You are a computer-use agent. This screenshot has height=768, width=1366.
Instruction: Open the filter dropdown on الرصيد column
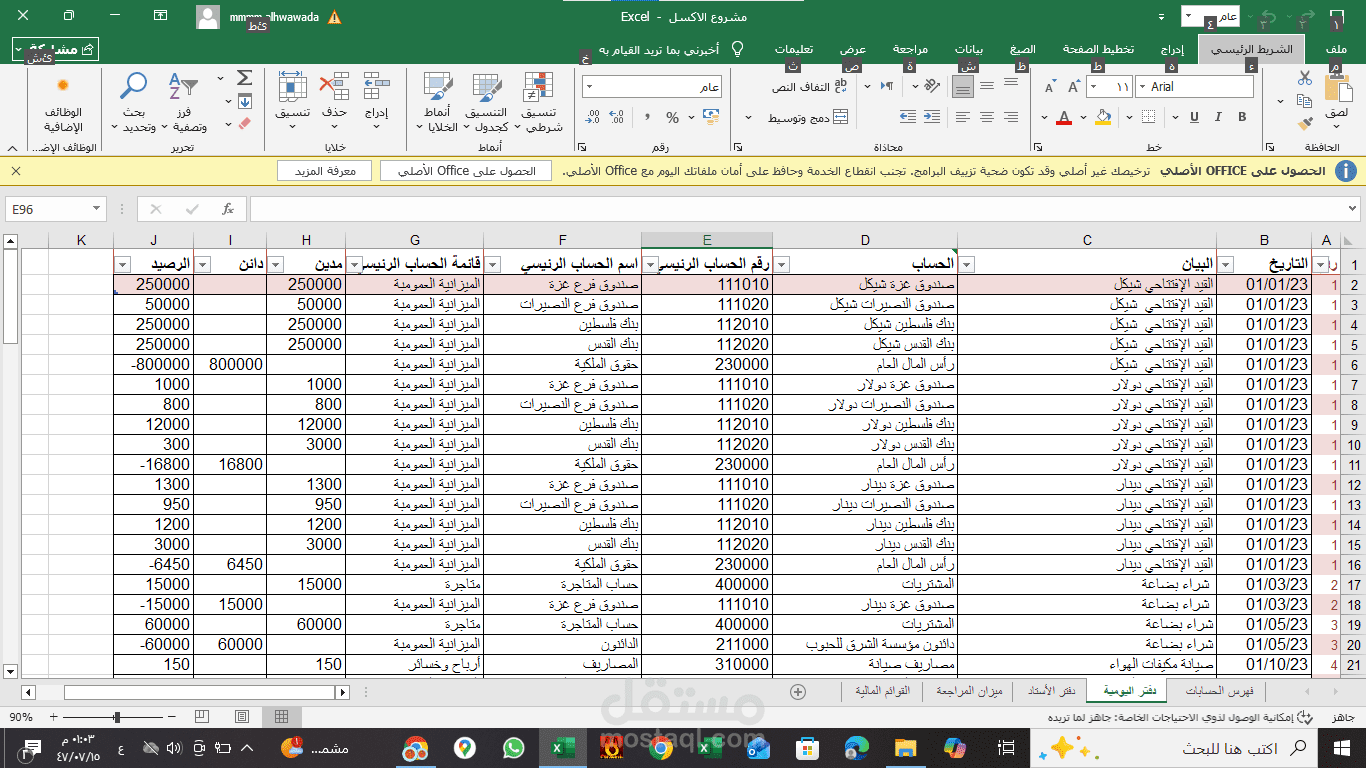click(122, 262)
